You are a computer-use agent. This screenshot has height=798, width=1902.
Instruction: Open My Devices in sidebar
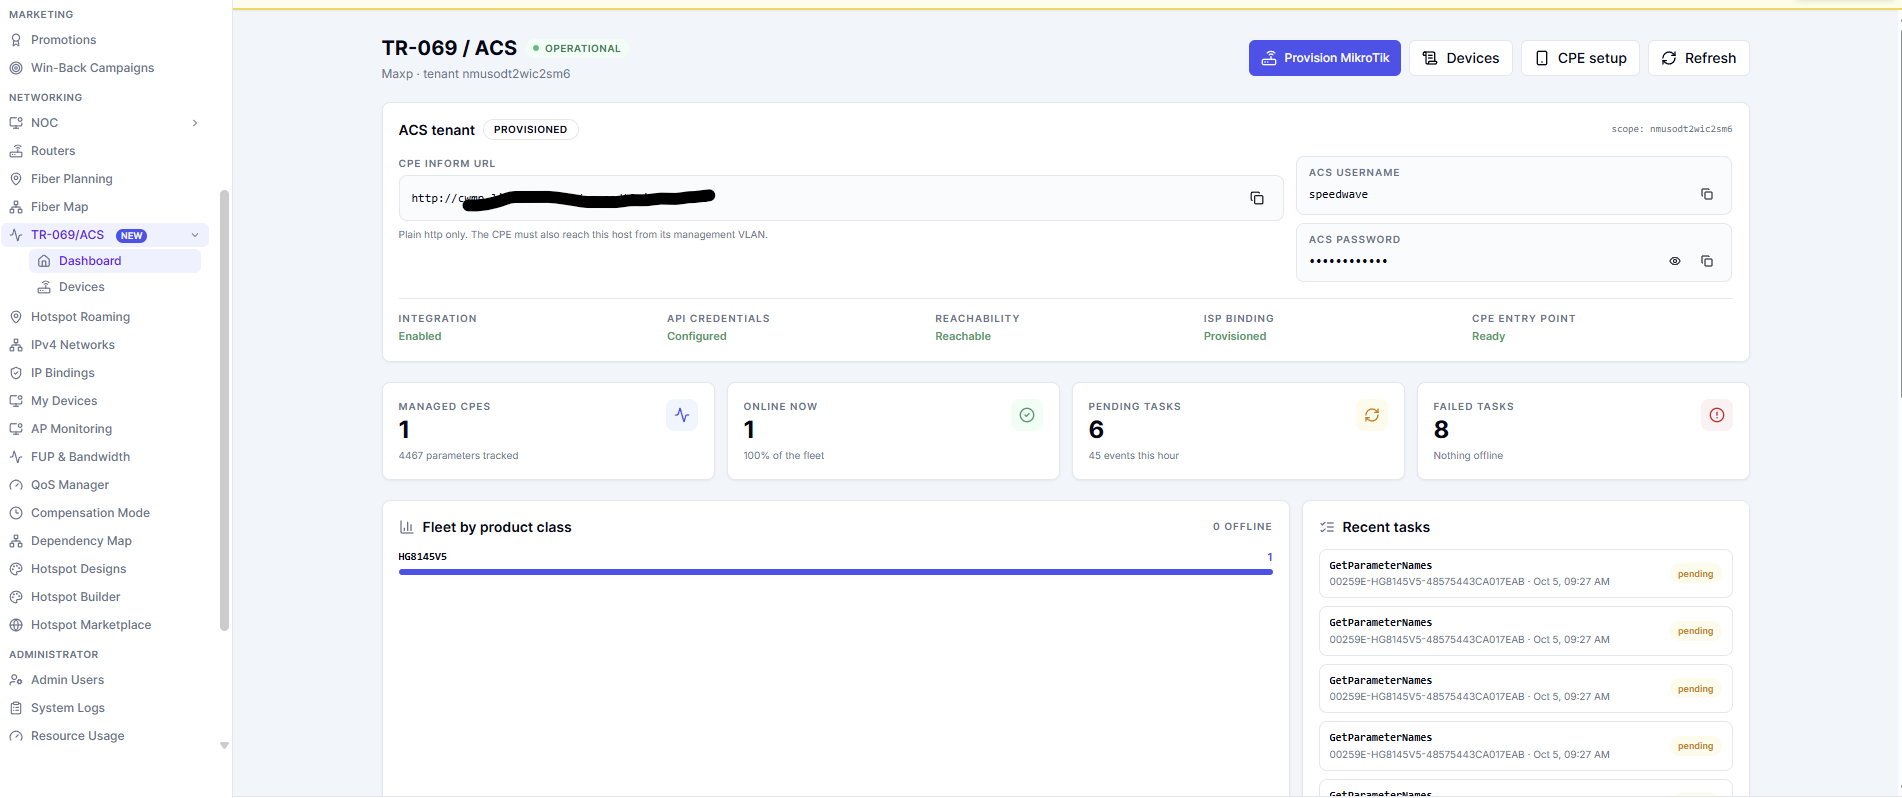click(x=64, y=401)
